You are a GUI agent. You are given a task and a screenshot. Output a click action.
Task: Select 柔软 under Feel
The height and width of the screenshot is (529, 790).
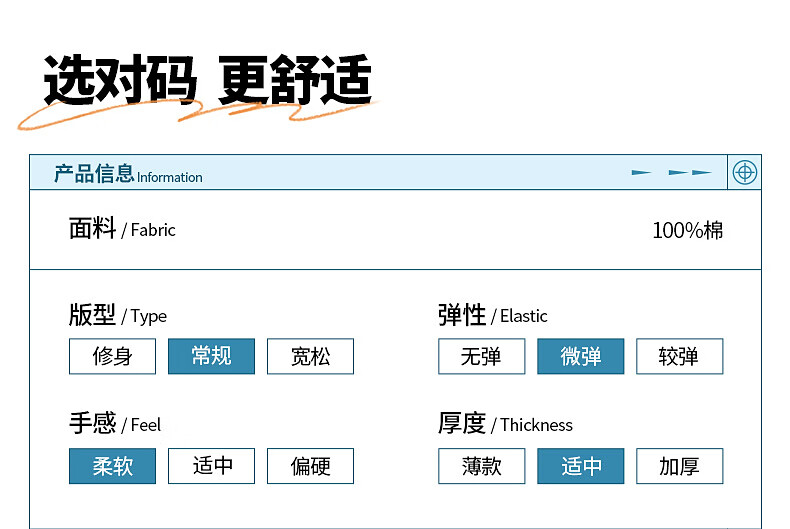pyautogui.click(x=112, y=466)
